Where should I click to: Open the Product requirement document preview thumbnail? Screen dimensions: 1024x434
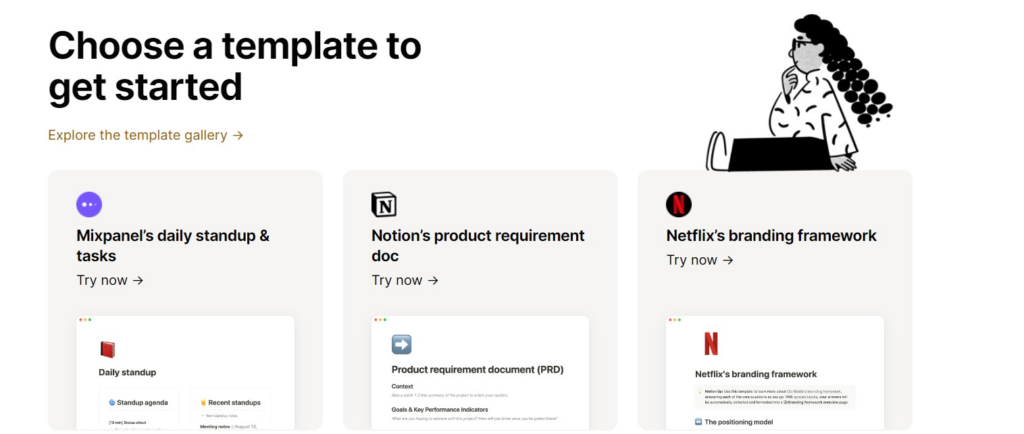coord(480,373)
